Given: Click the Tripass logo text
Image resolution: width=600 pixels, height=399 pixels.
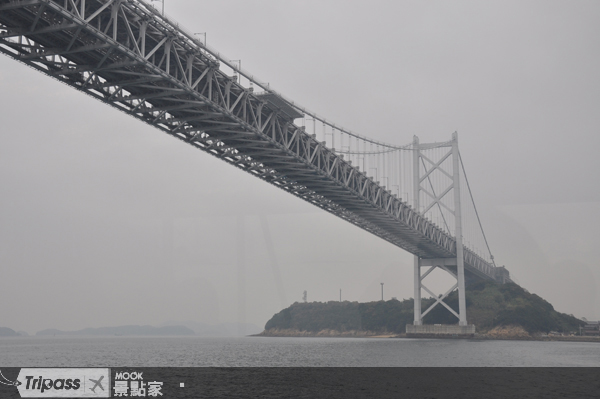Looking at the screenshot, I should [52, 383].
